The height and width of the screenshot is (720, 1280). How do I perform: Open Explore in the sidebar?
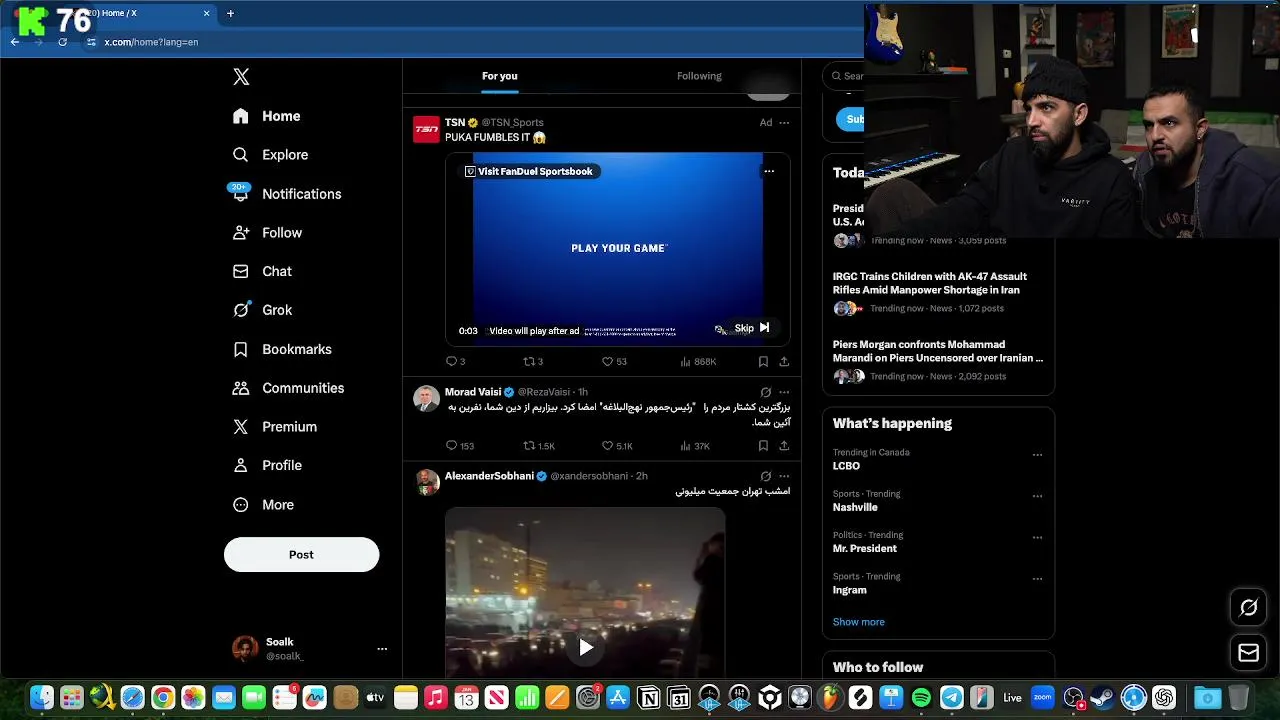pyautogui.click(x=270, y=155)
